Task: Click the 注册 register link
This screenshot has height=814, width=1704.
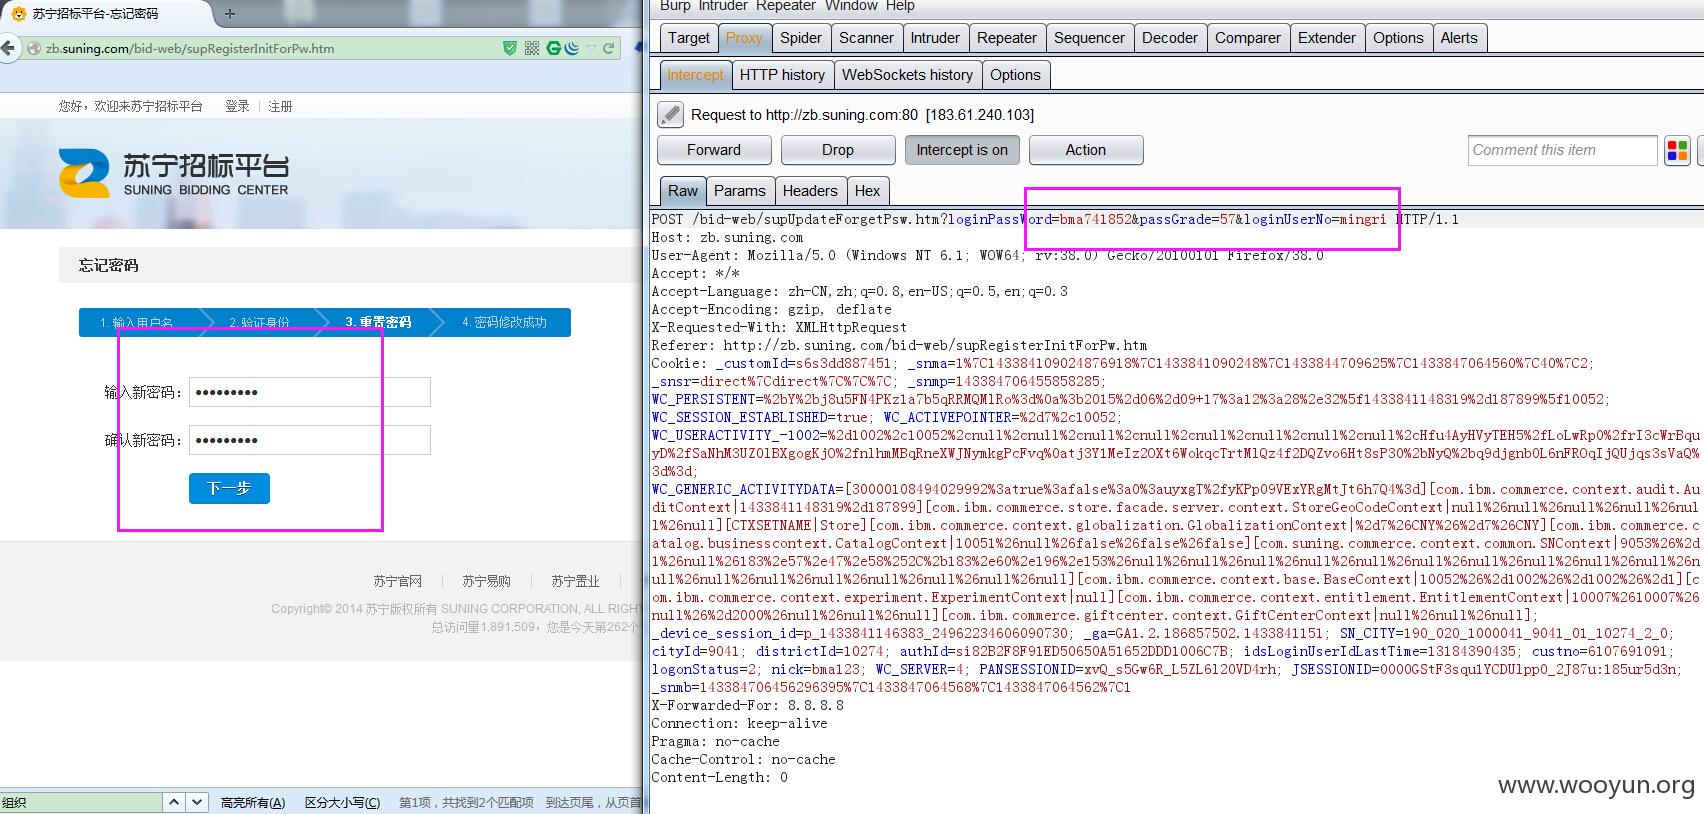Action: coord(280,106)
